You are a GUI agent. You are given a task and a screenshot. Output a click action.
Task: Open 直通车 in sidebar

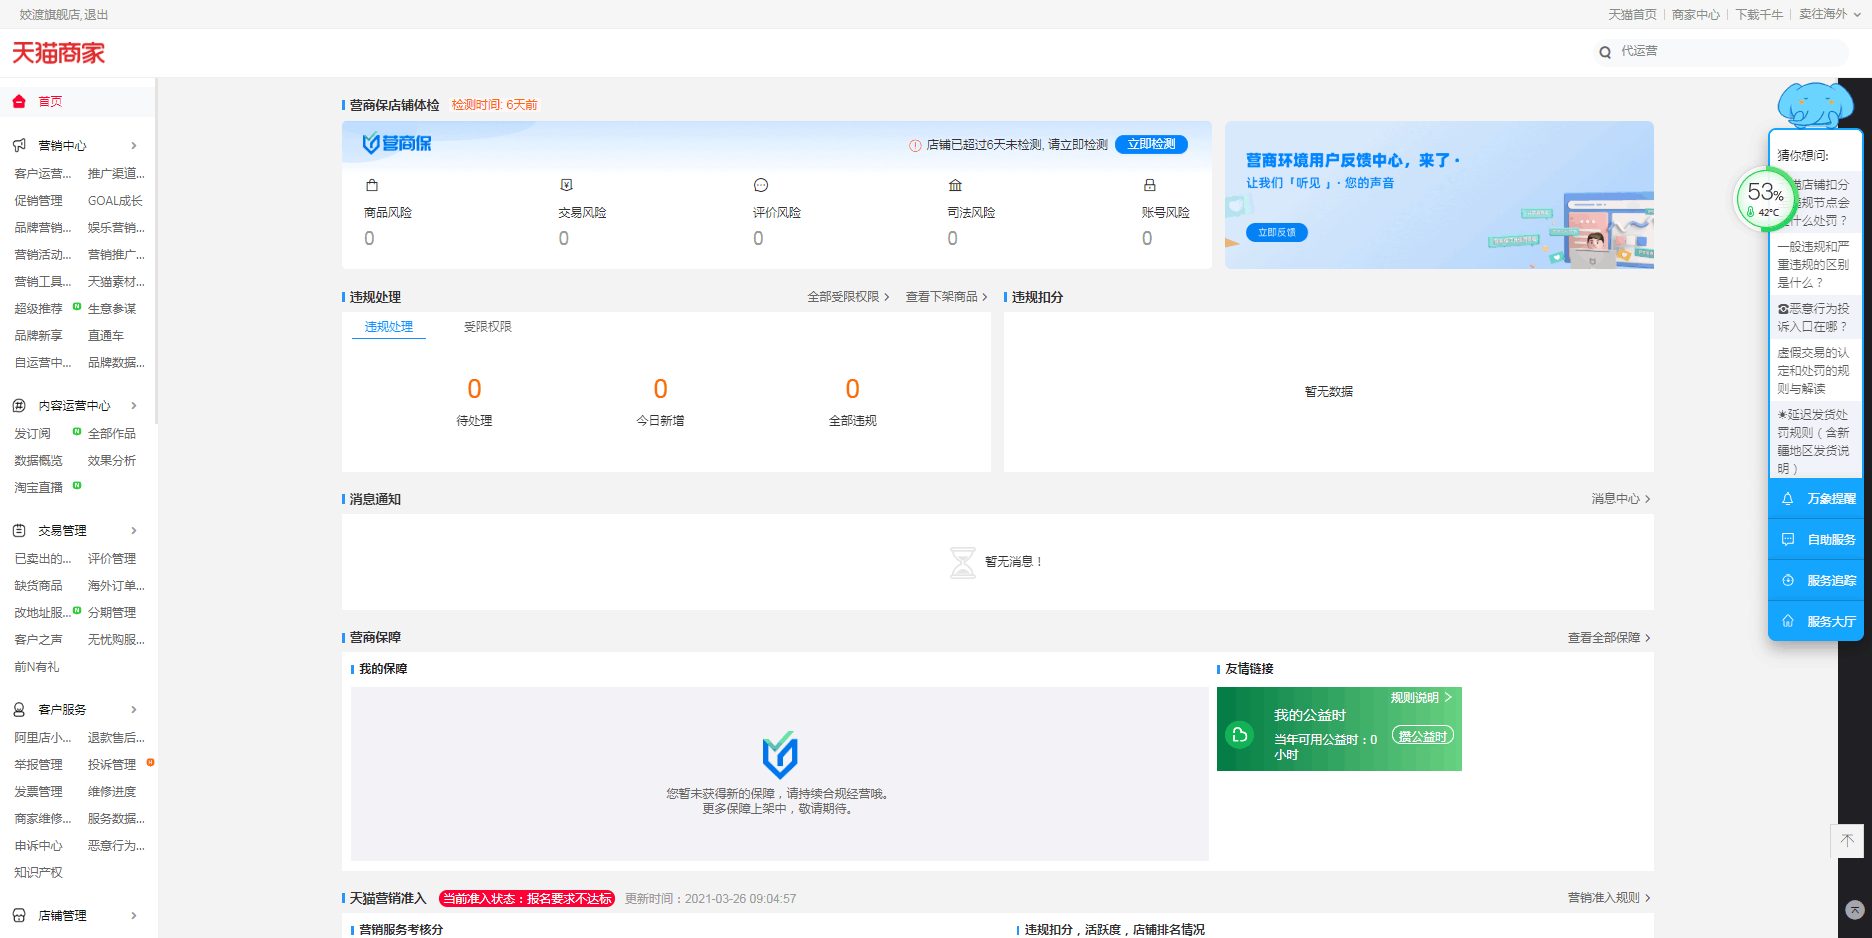(106, 336)
